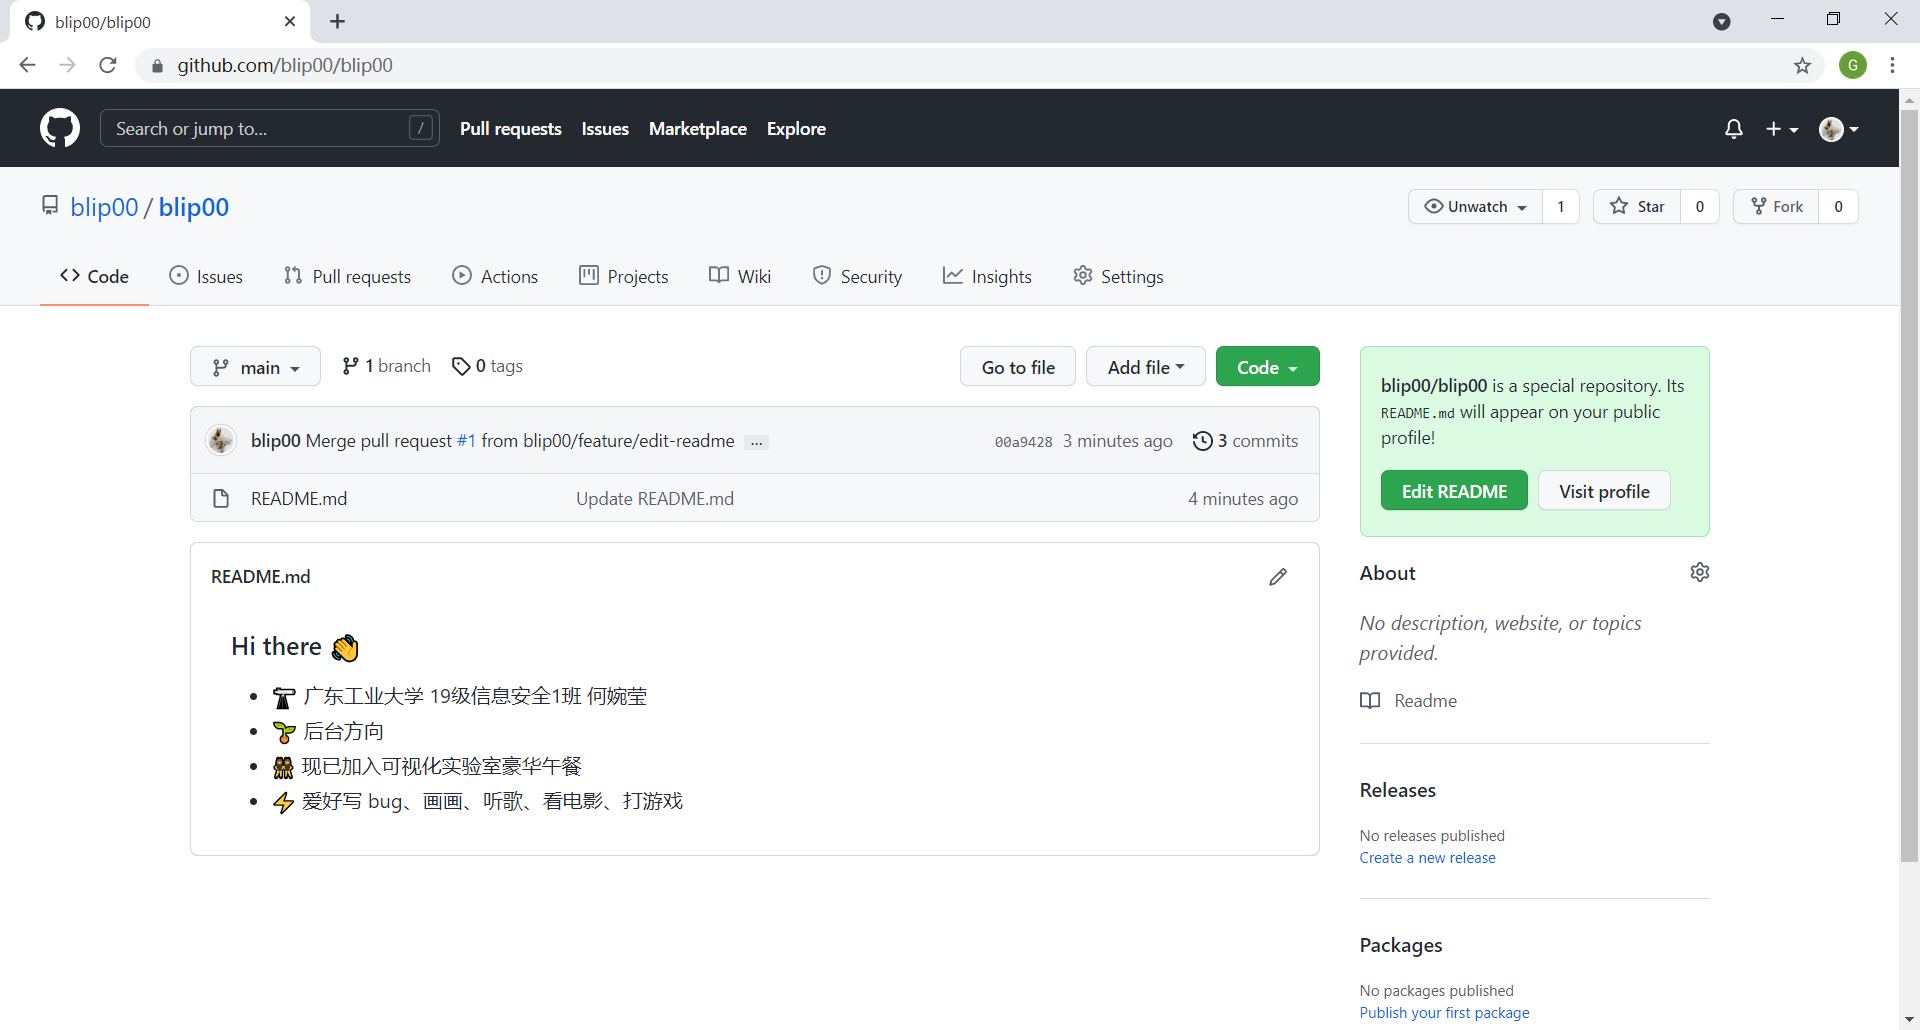Click the page vertical scrollbar
Viewport: 1920px width, 1030px height.
(1909, 486)
